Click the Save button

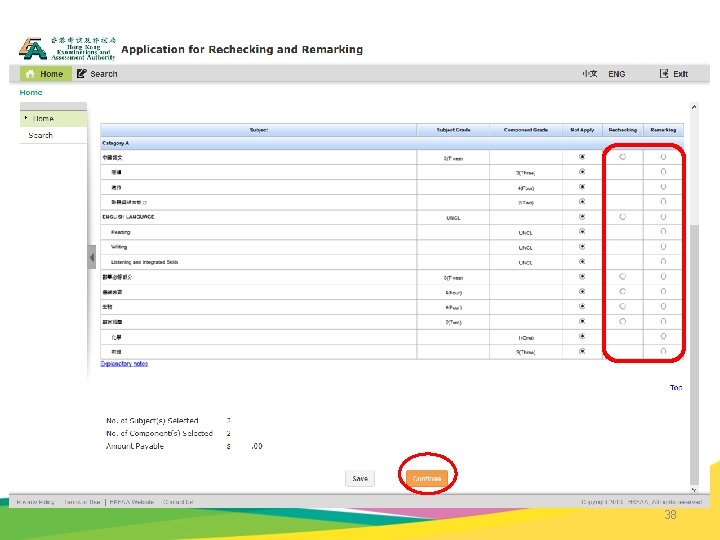coord(360,478)
